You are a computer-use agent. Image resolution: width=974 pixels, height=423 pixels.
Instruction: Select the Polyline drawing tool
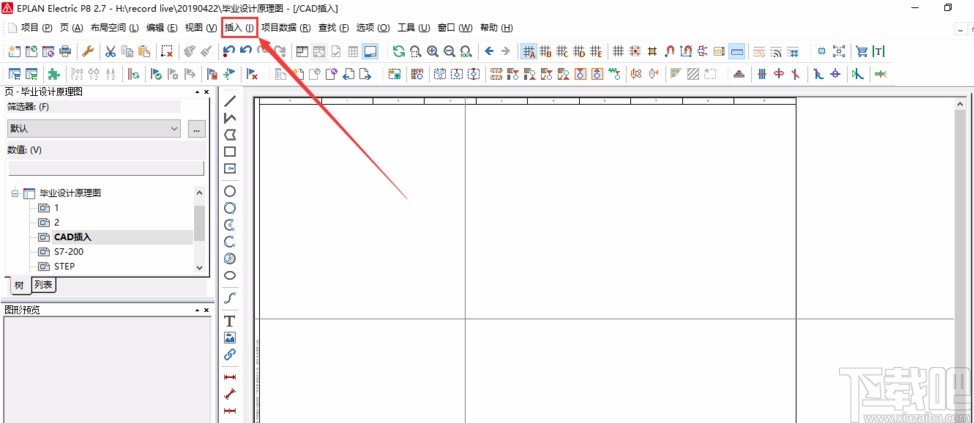click(230, 118)
